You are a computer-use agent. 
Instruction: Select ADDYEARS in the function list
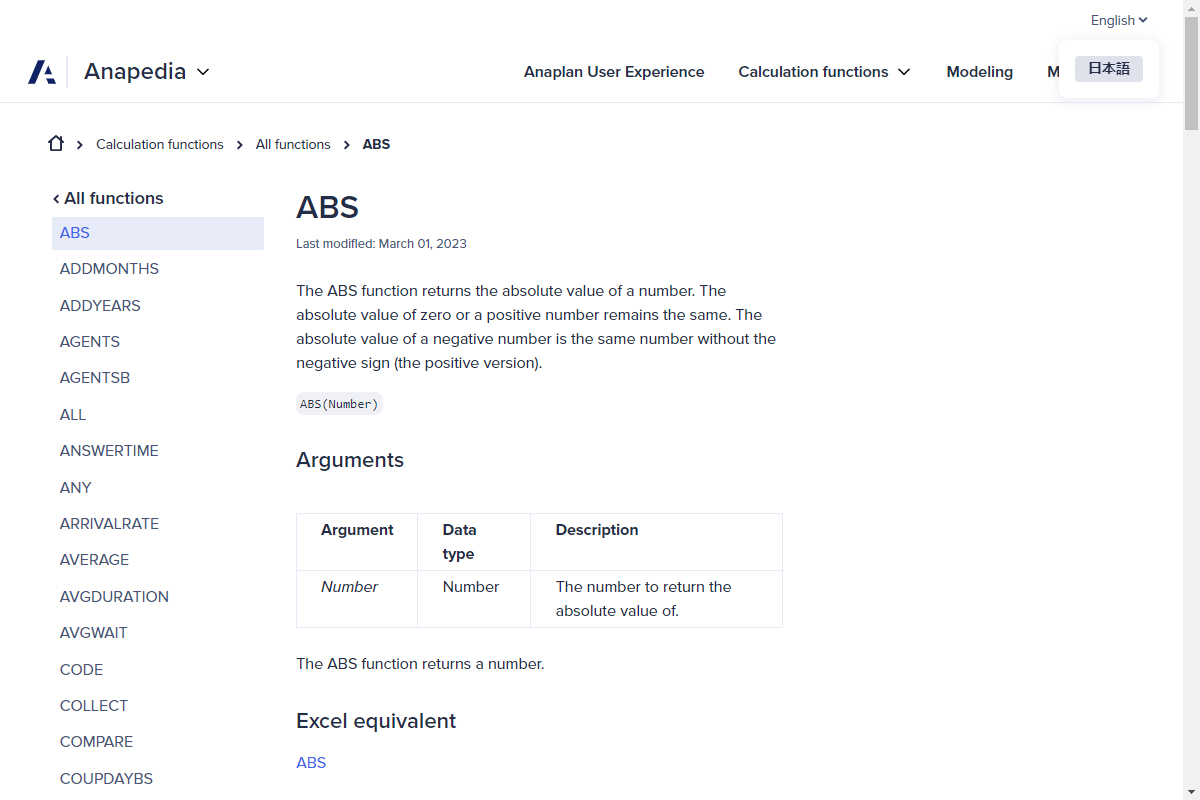pos(100,305)
